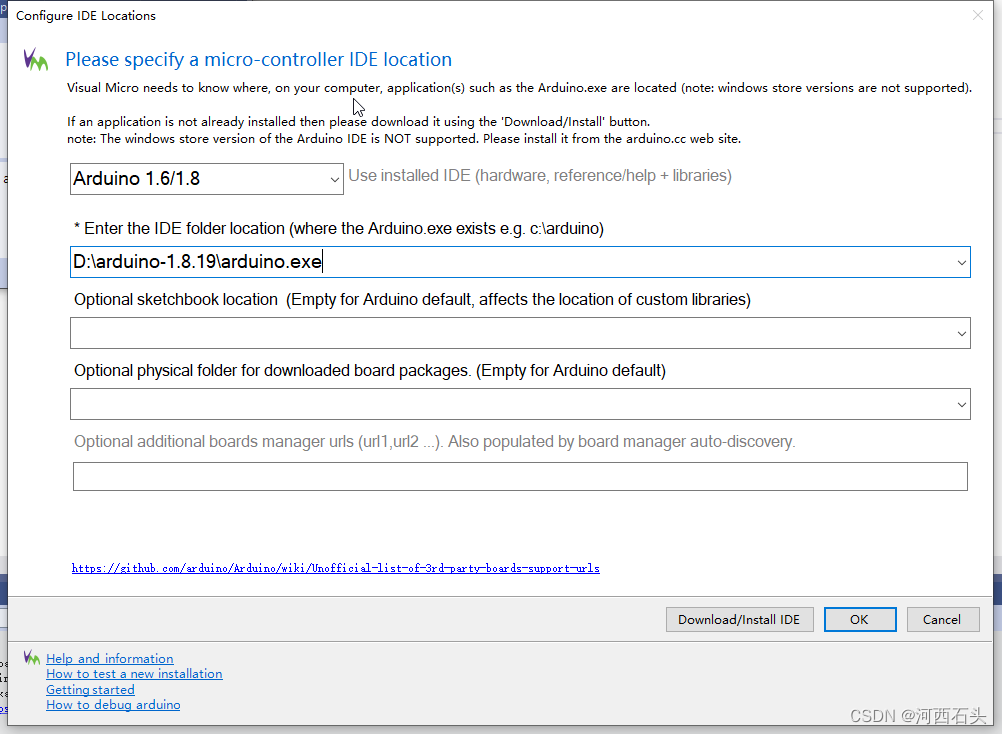Open the How to debug arduino link
The width and height of the screenshot is (1002, 734).
click(113, 705)
